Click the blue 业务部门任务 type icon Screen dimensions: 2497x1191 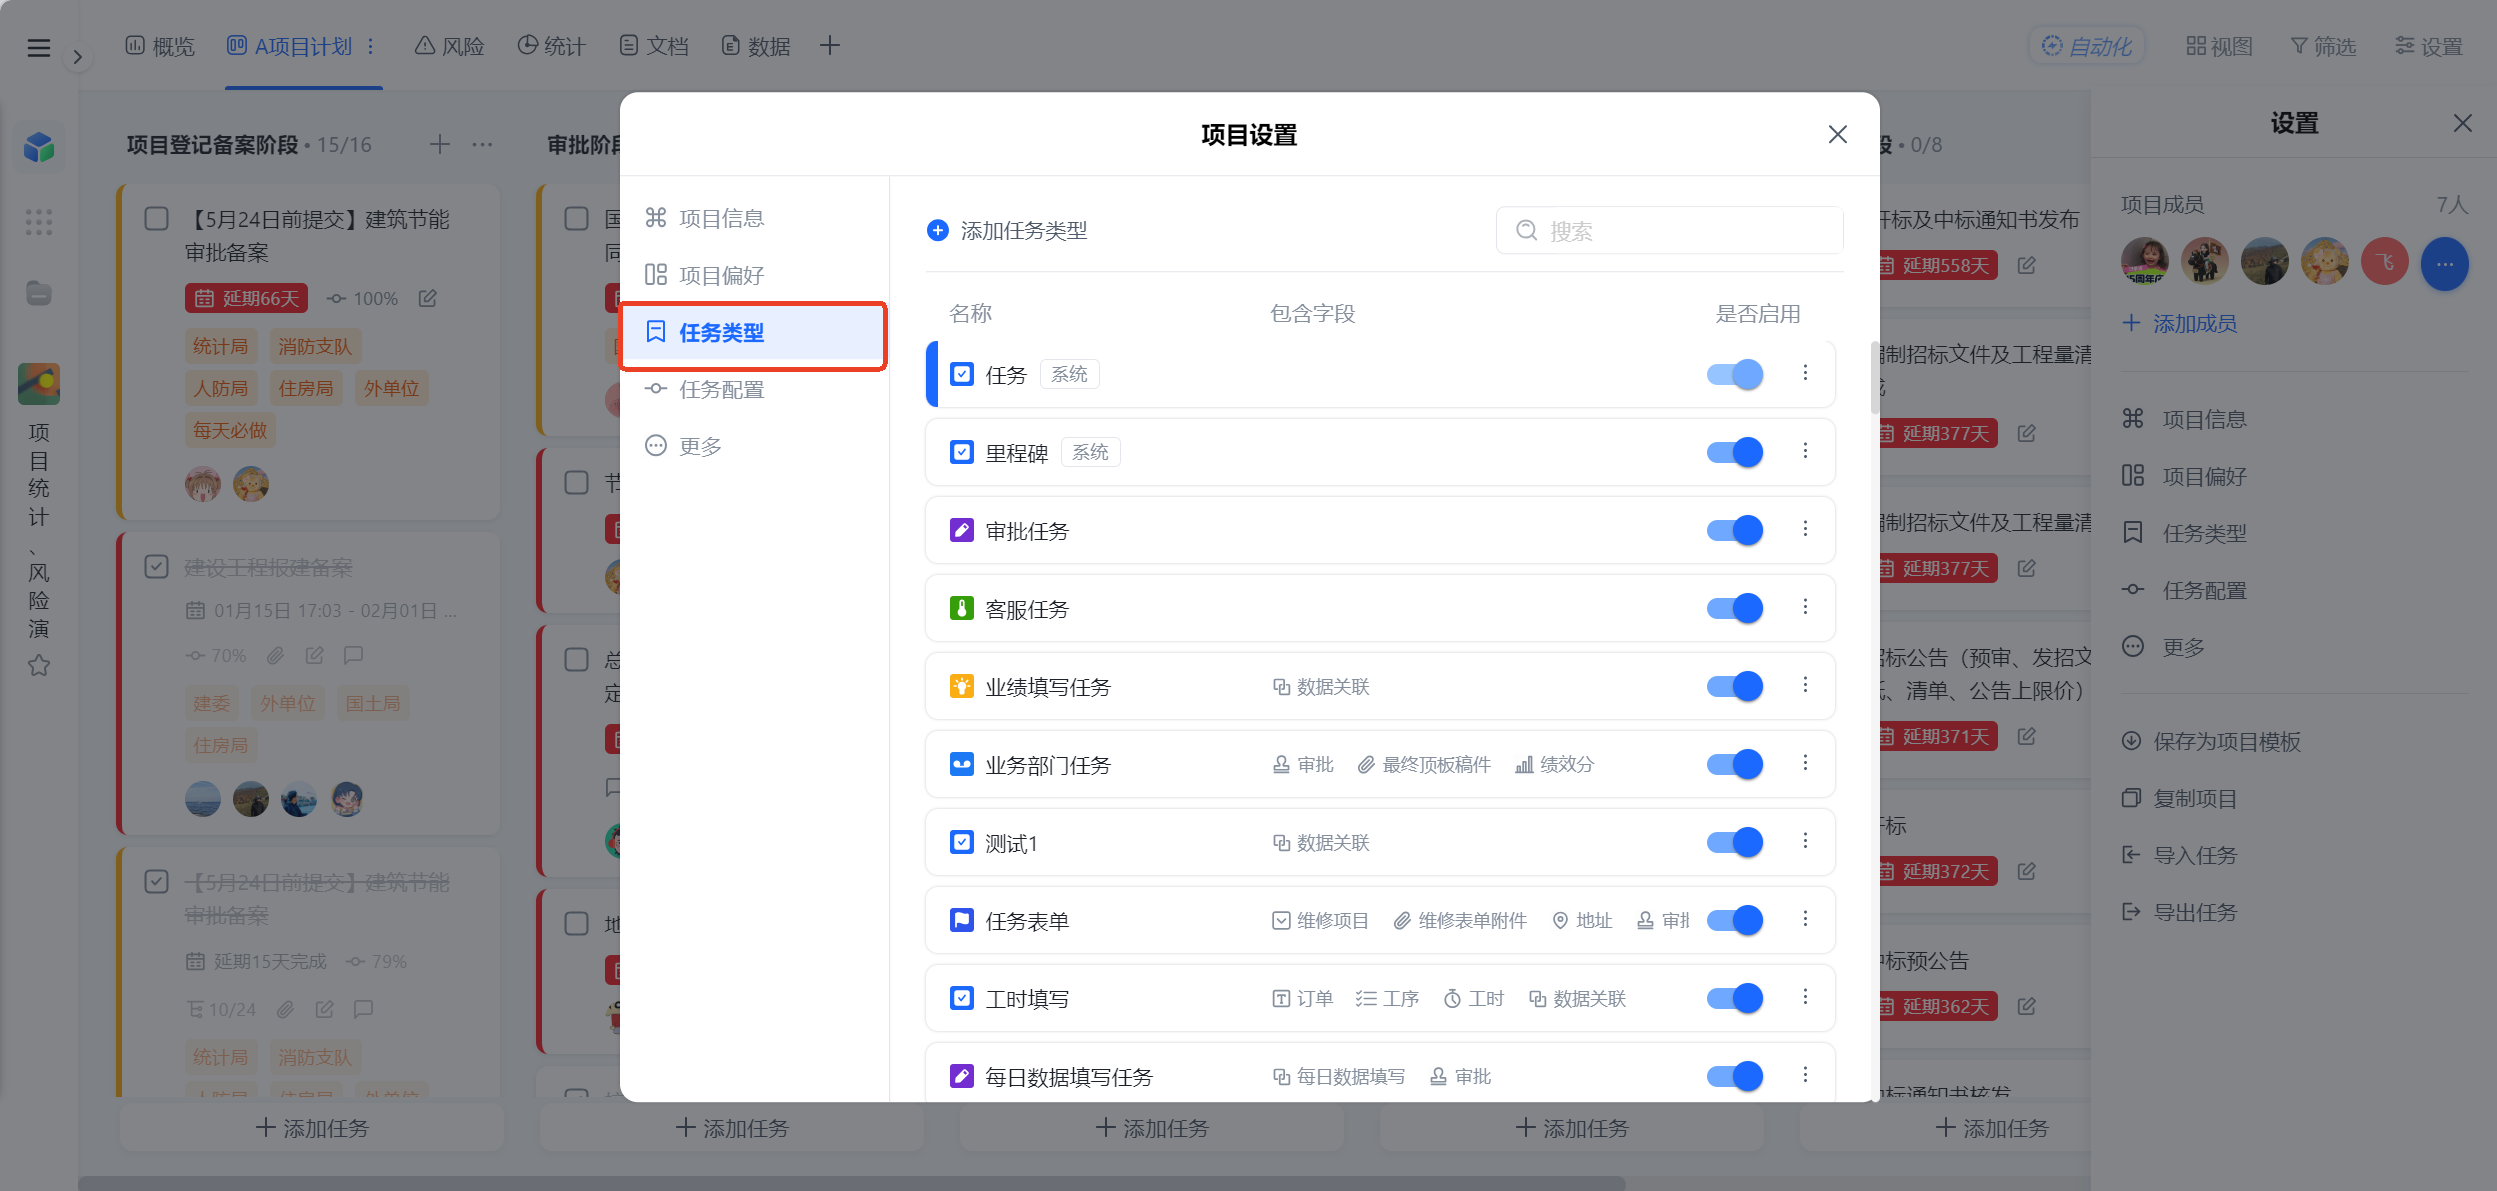click(x=961, y=764)
